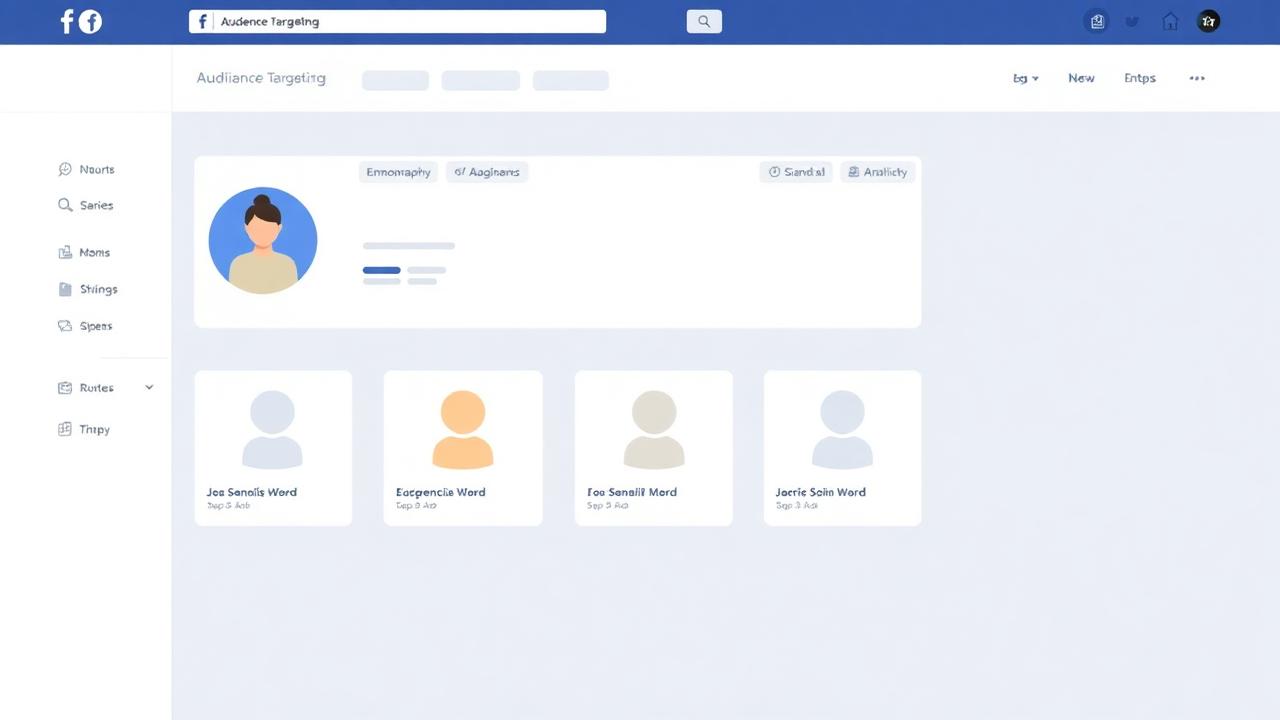Open the three-dots more options menu
The height and width of the screenshot is (720, 1280).
1197,78
